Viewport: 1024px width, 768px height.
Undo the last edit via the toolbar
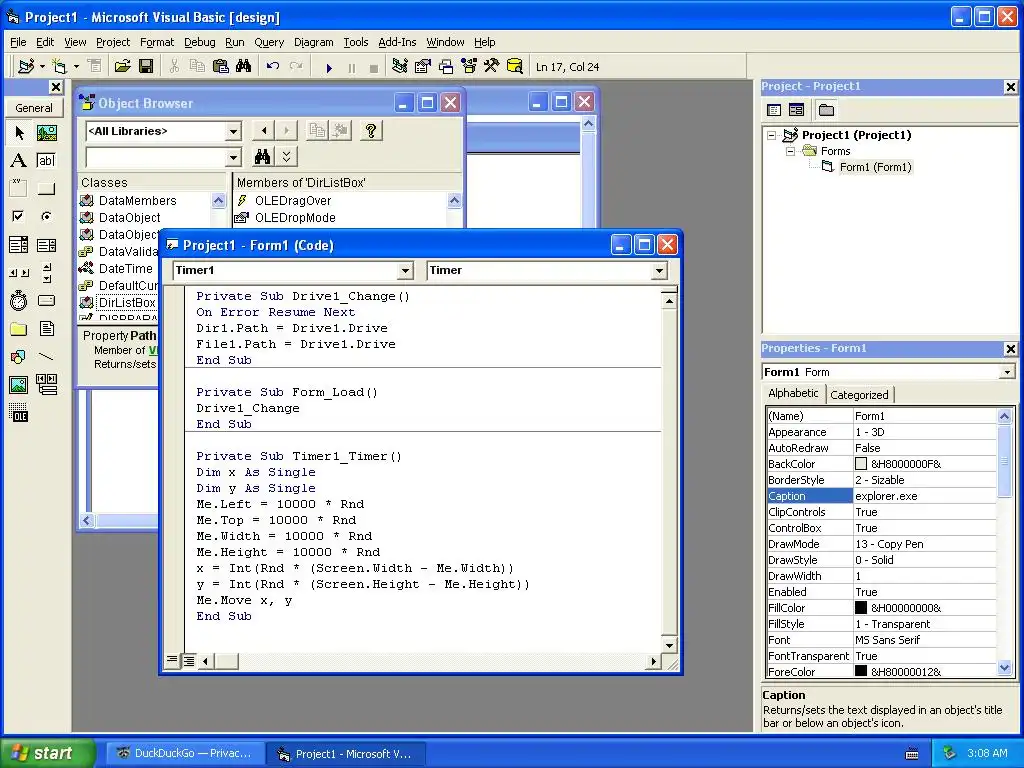(273, 67)
